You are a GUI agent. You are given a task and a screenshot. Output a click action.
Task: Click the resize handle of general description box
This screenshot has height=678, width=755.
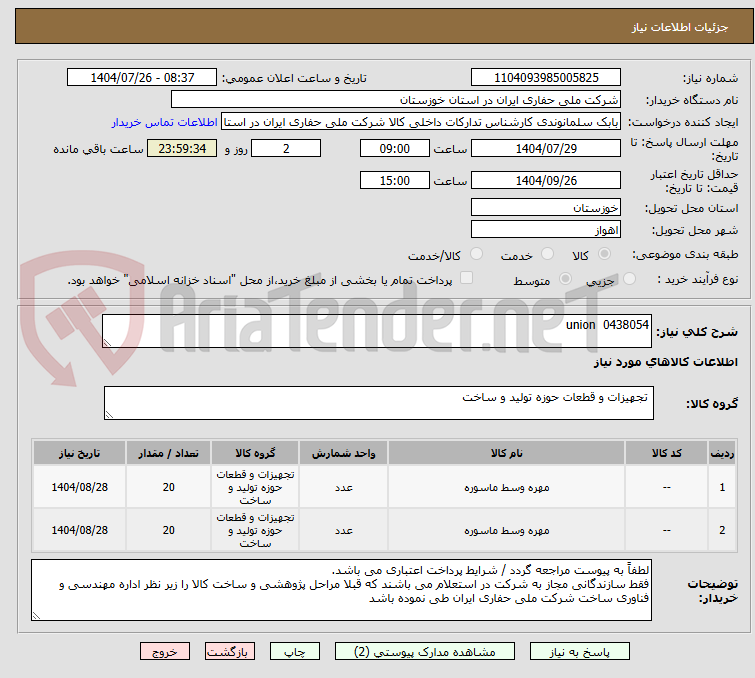(x=107, y=342)
